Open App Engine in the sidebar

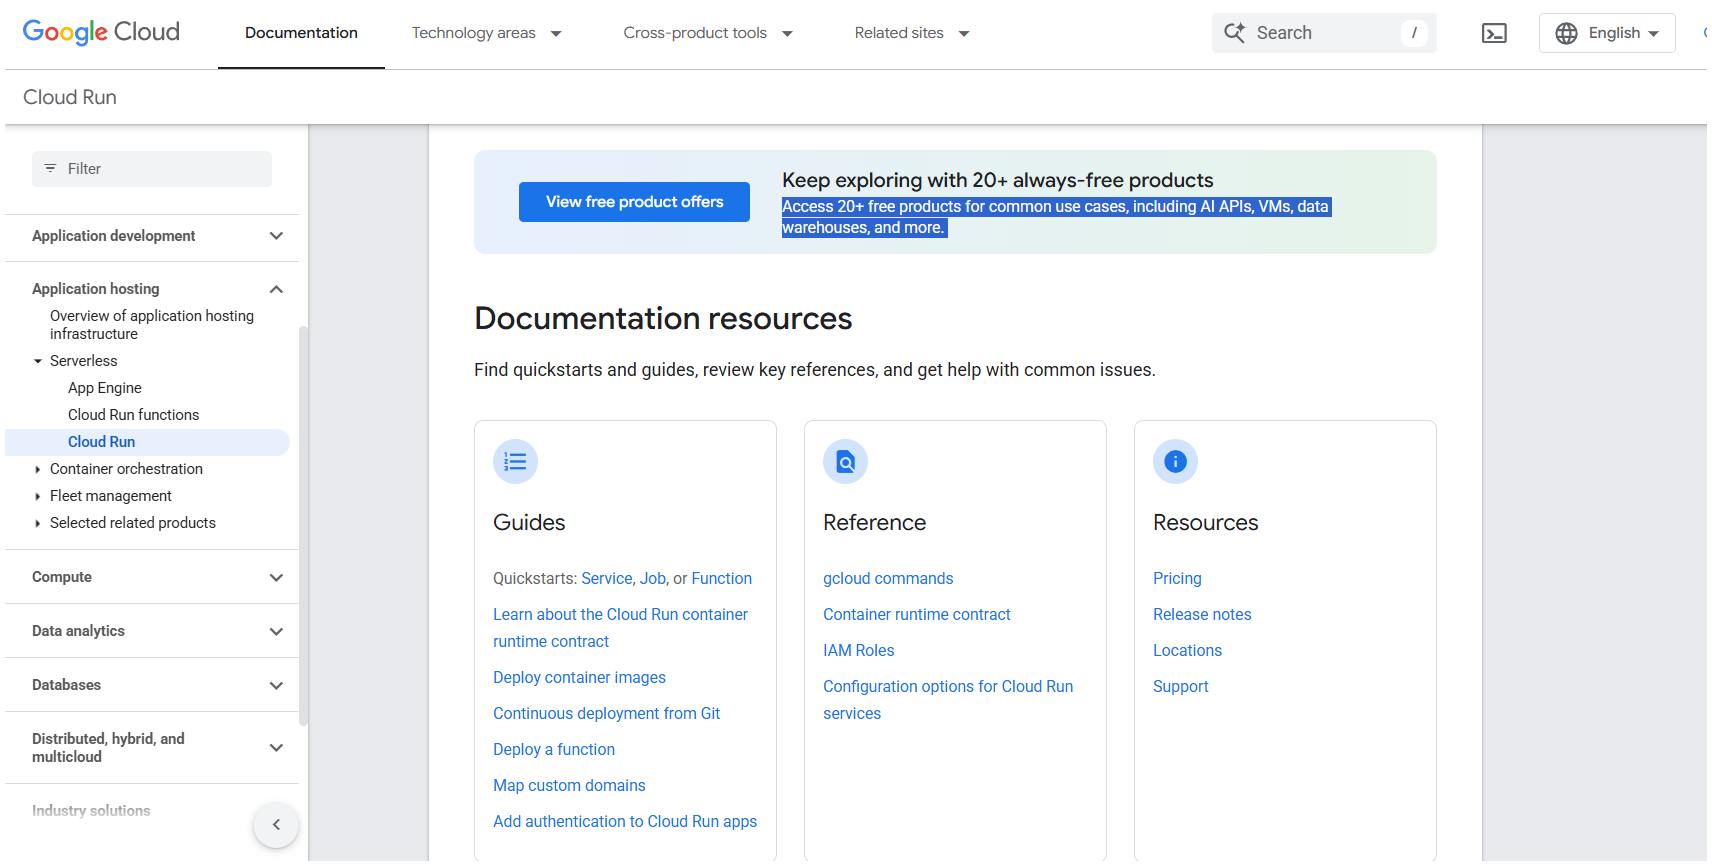[x=105, y=388]
